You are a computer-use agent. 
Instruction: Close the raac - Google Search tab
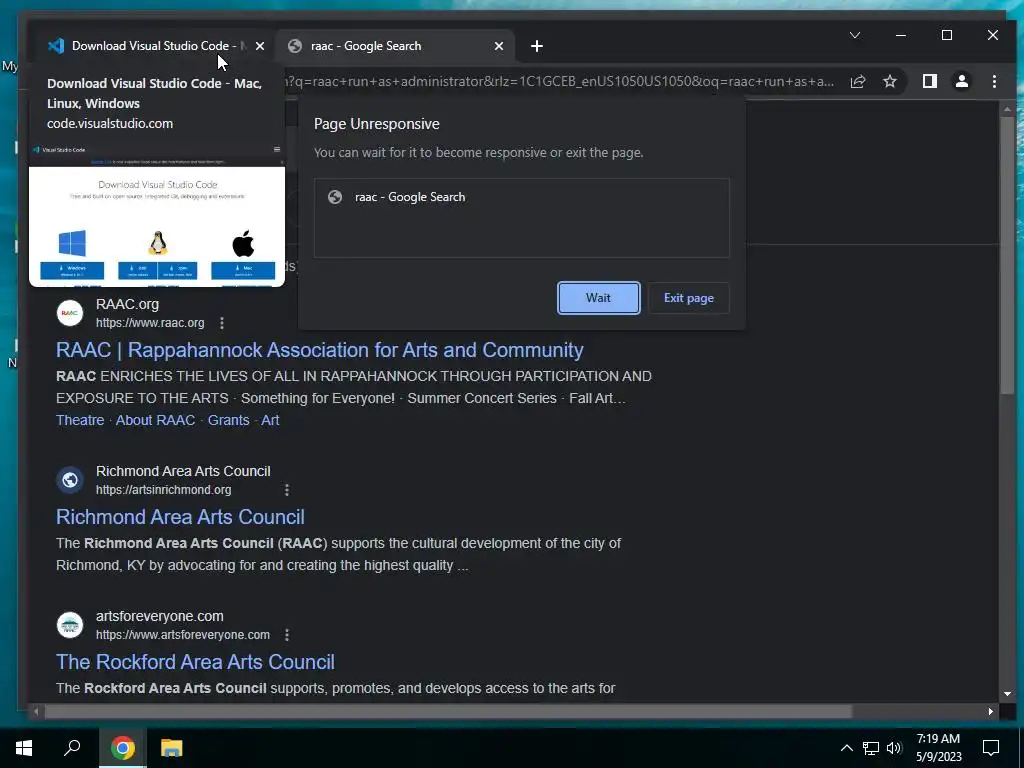coord(499,46)
